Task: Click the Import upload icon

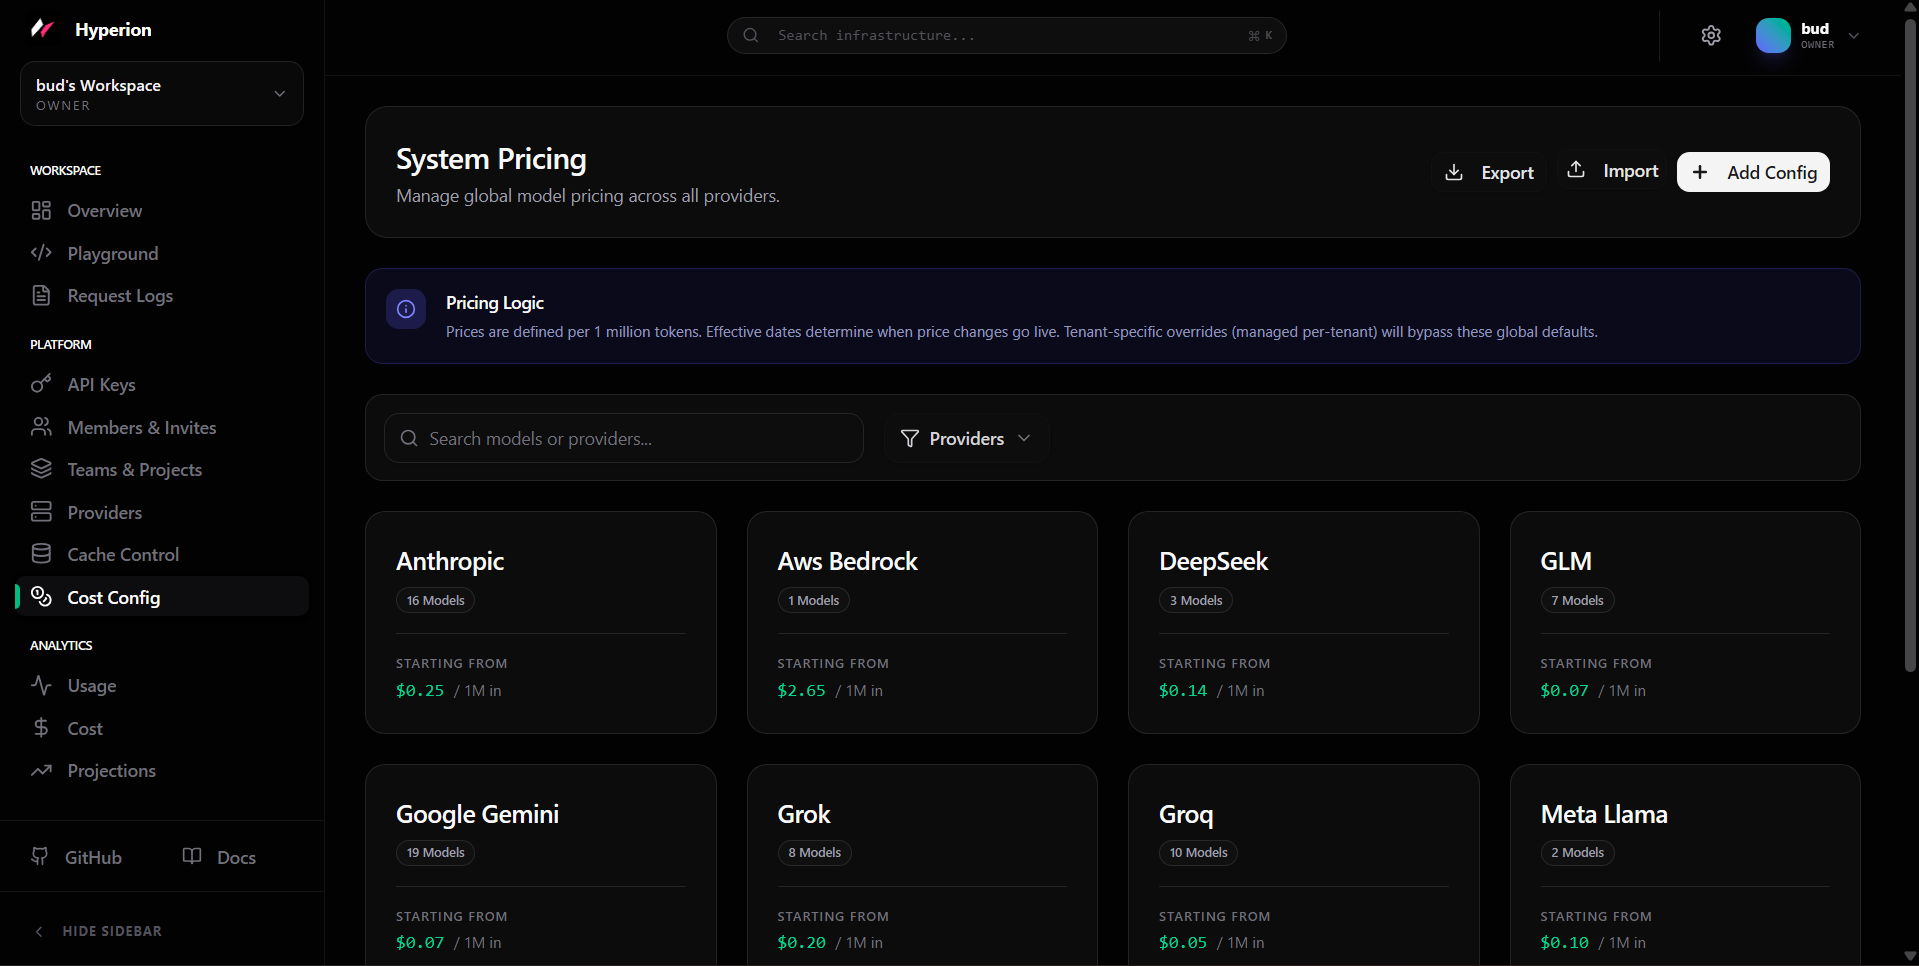Action: 1576,169
